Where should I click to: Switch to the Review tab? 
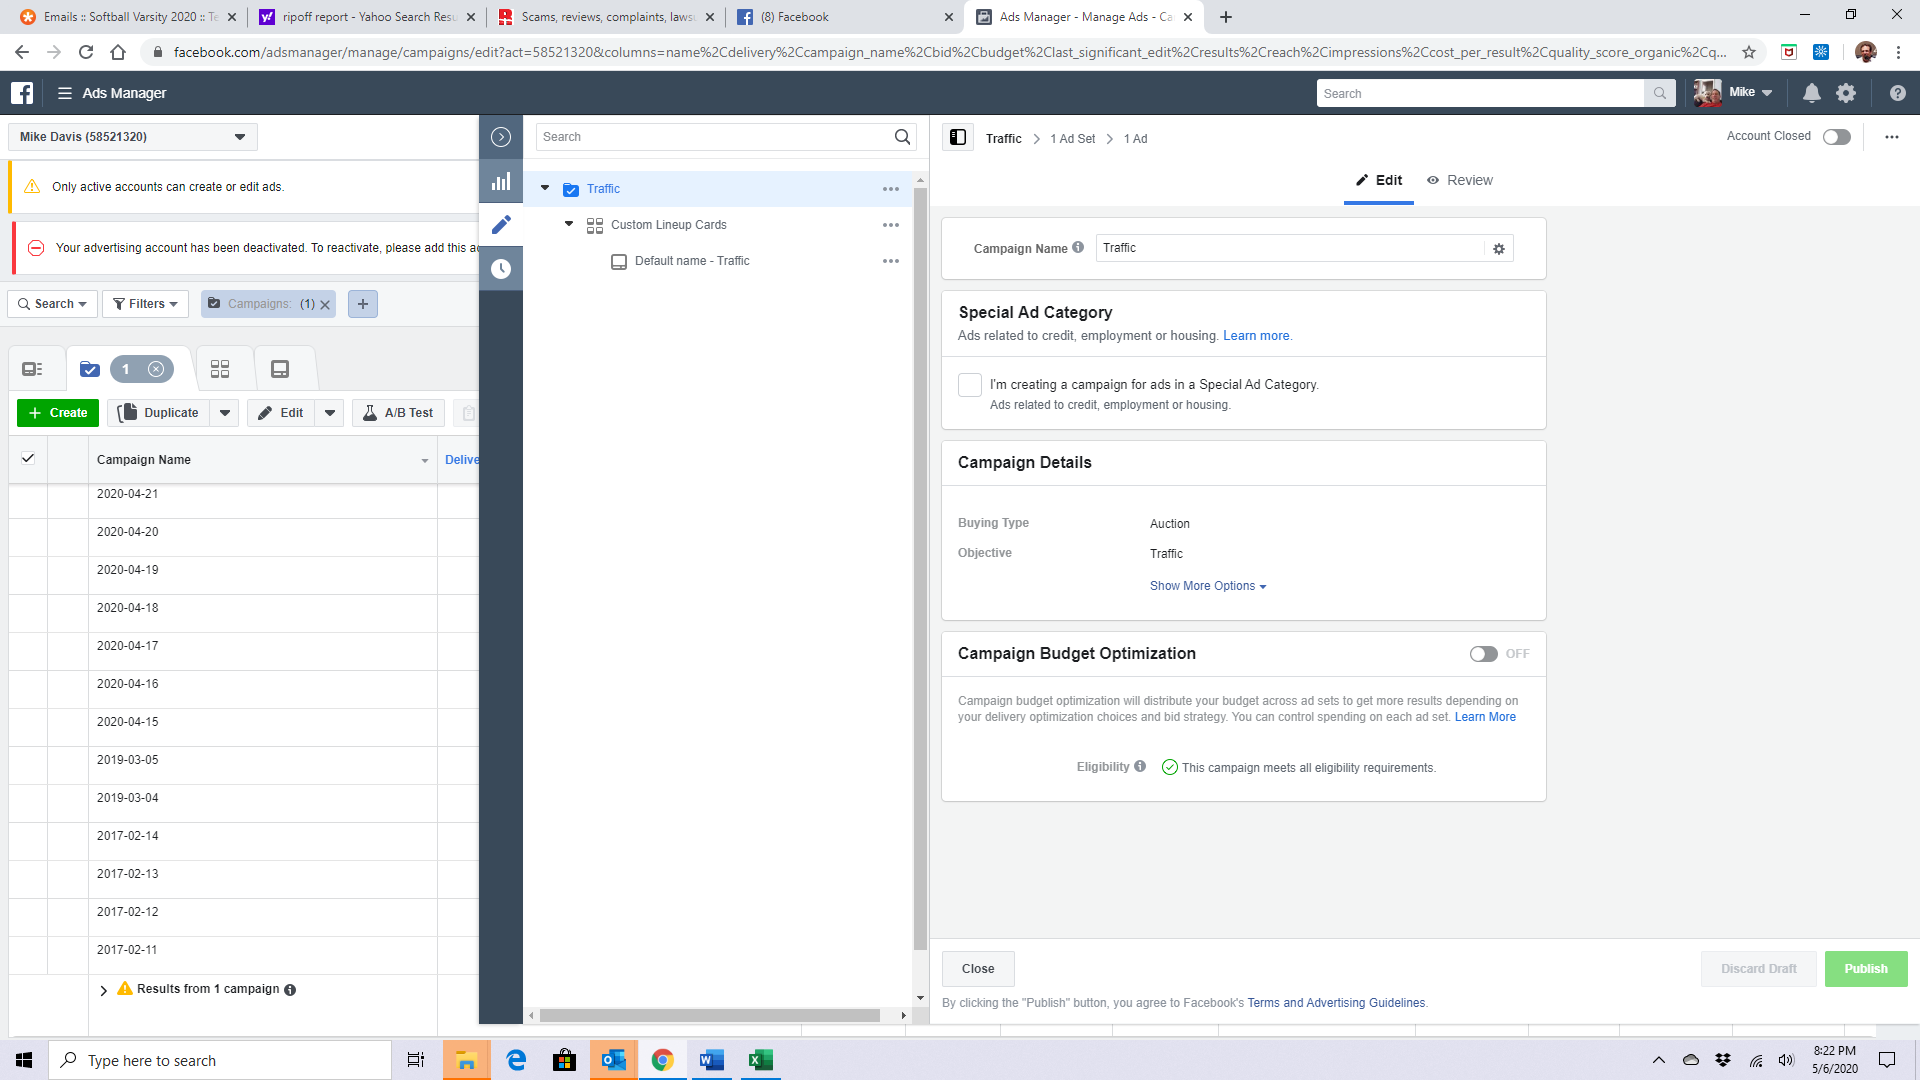(1460, 181)
